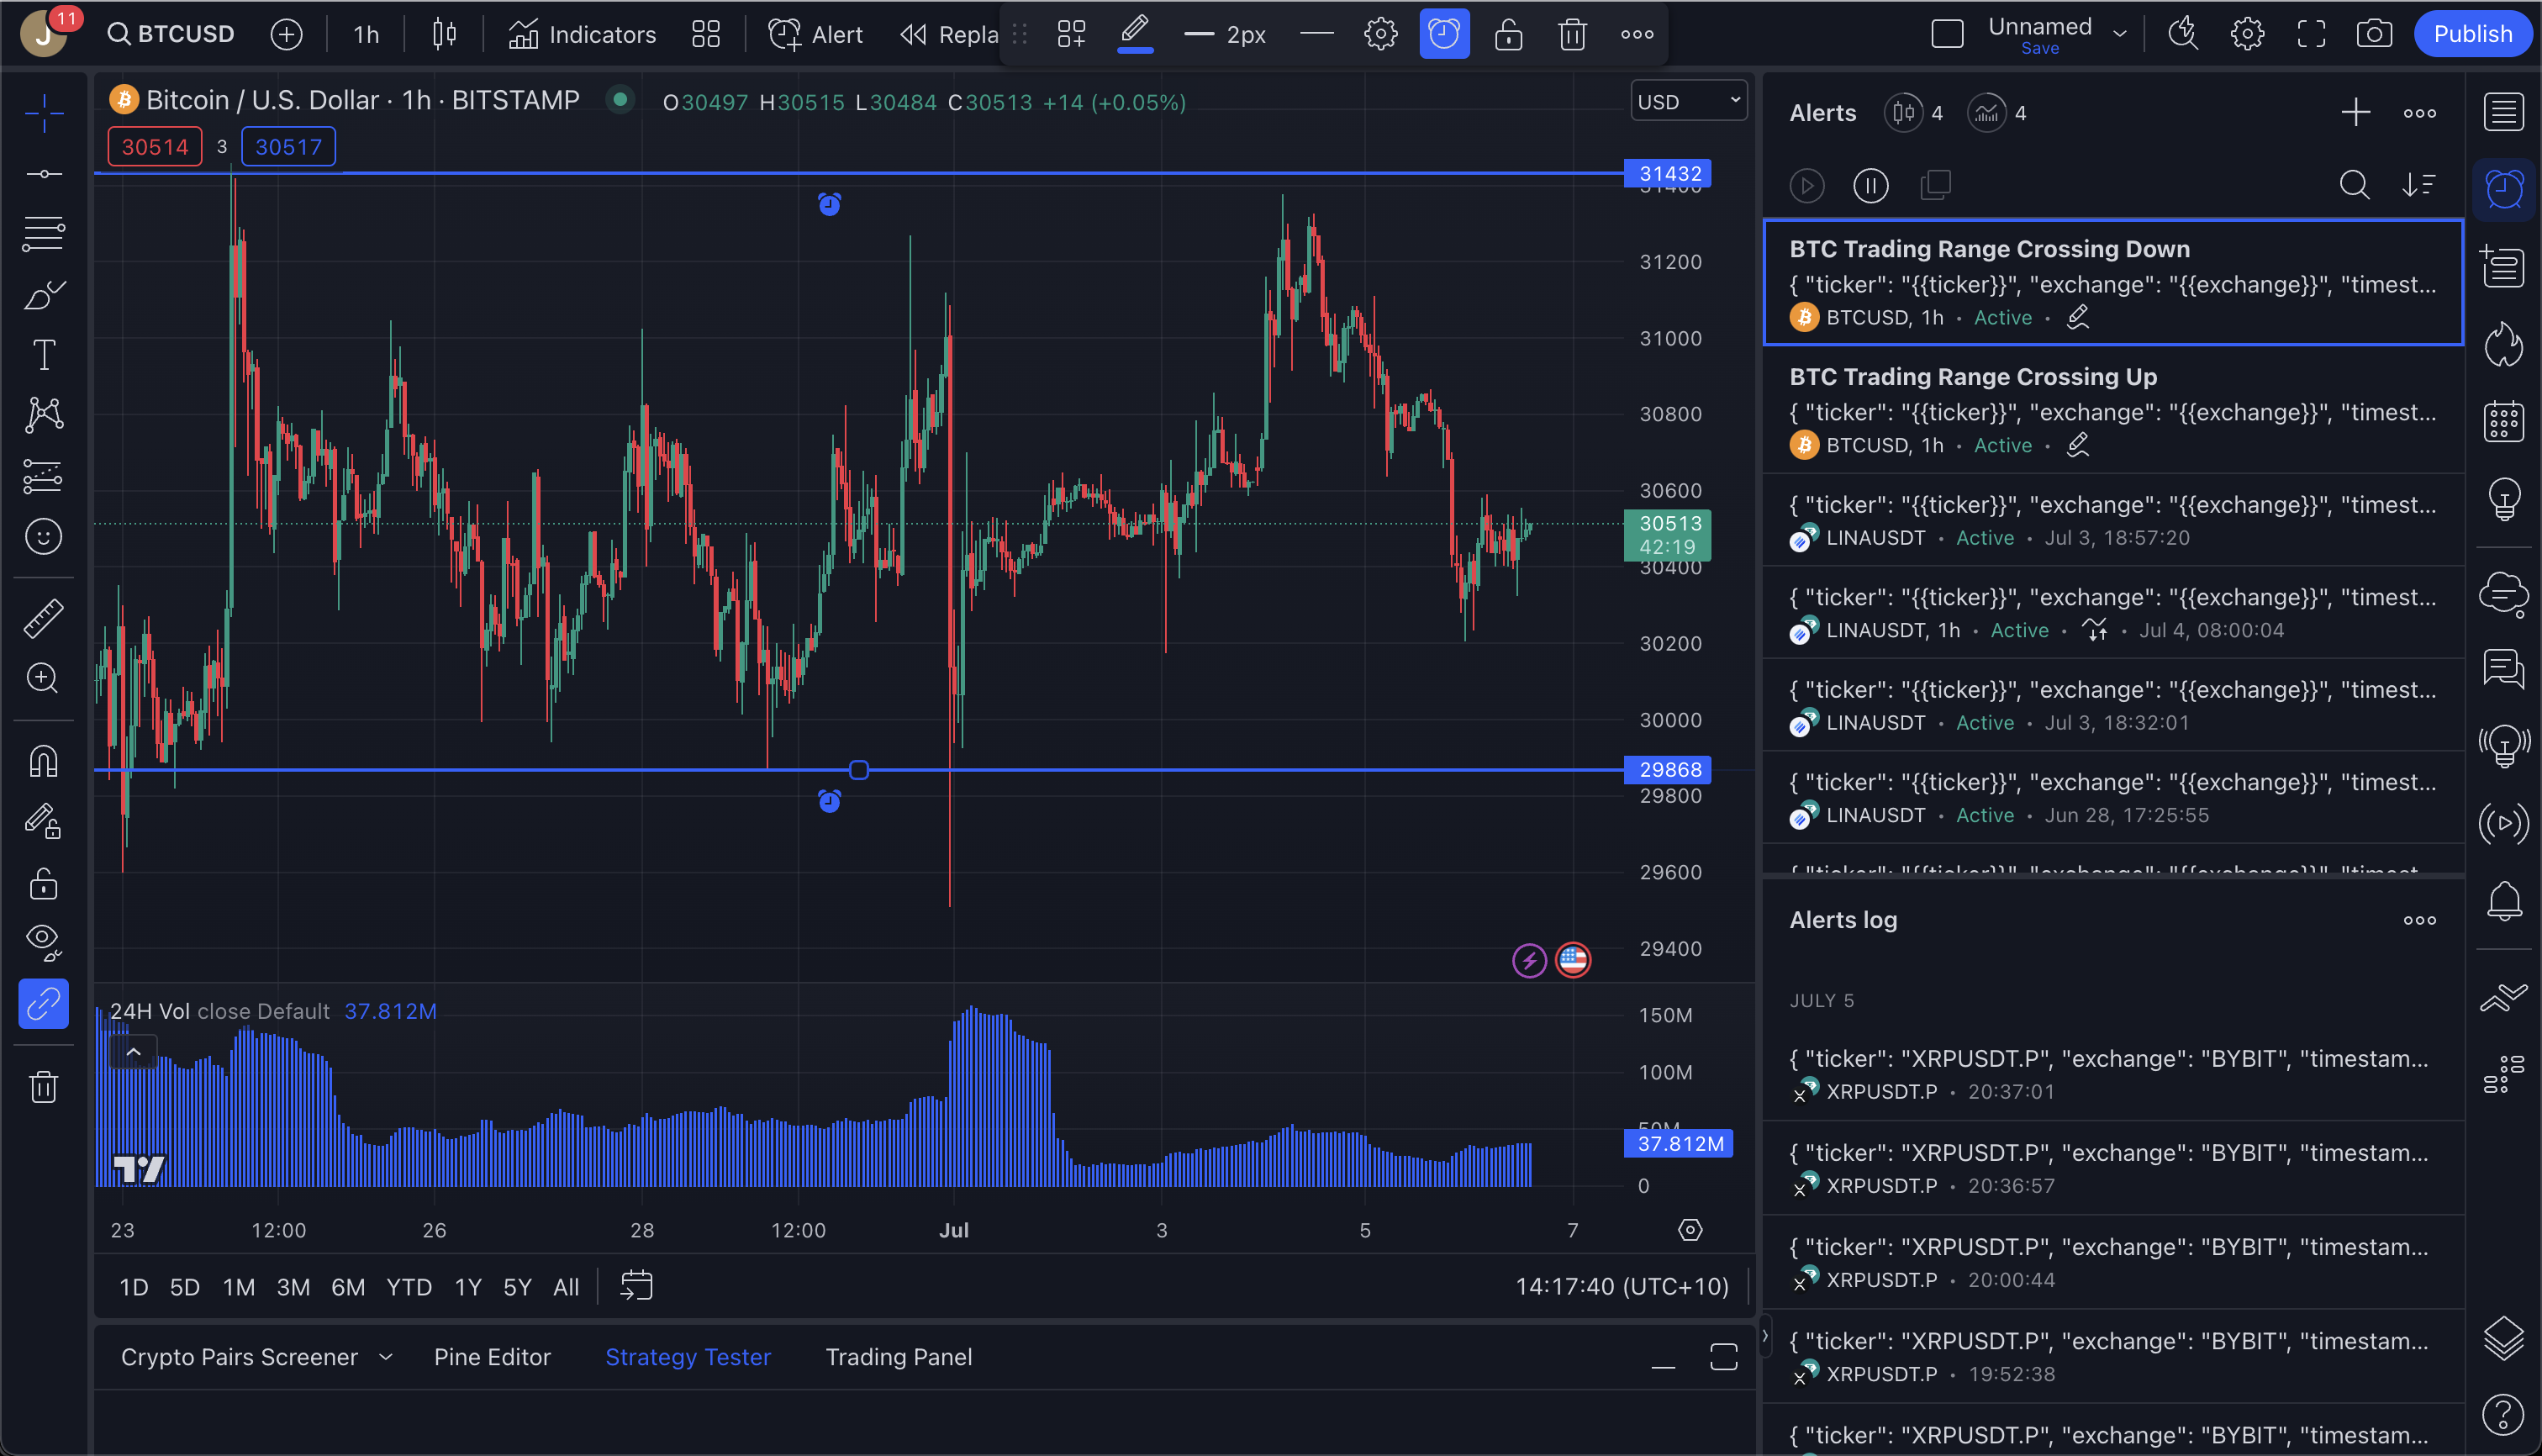
Task: Open the Fibonacci retracement tool group
Action: click(x=44, y=233)
